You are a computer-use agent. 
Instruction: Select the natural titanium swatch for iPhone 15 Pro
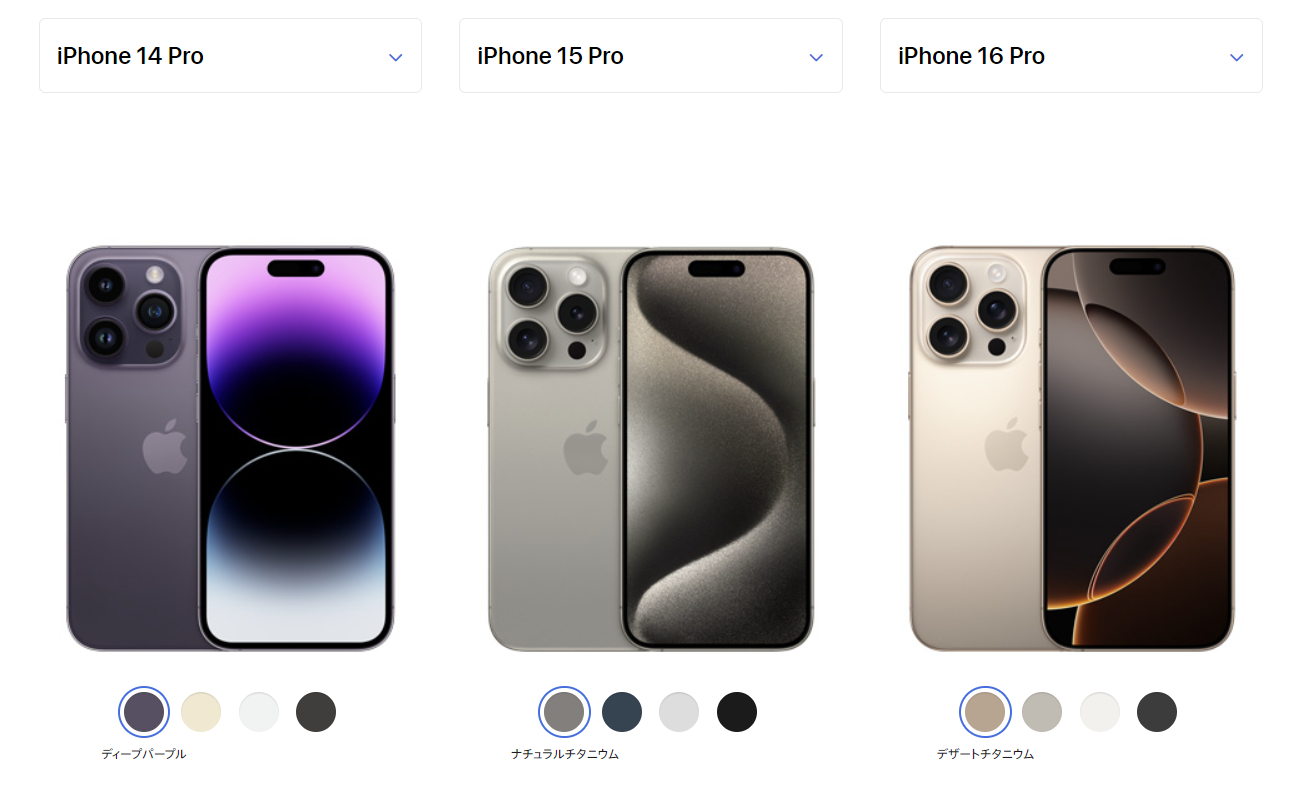click(564, 712)
